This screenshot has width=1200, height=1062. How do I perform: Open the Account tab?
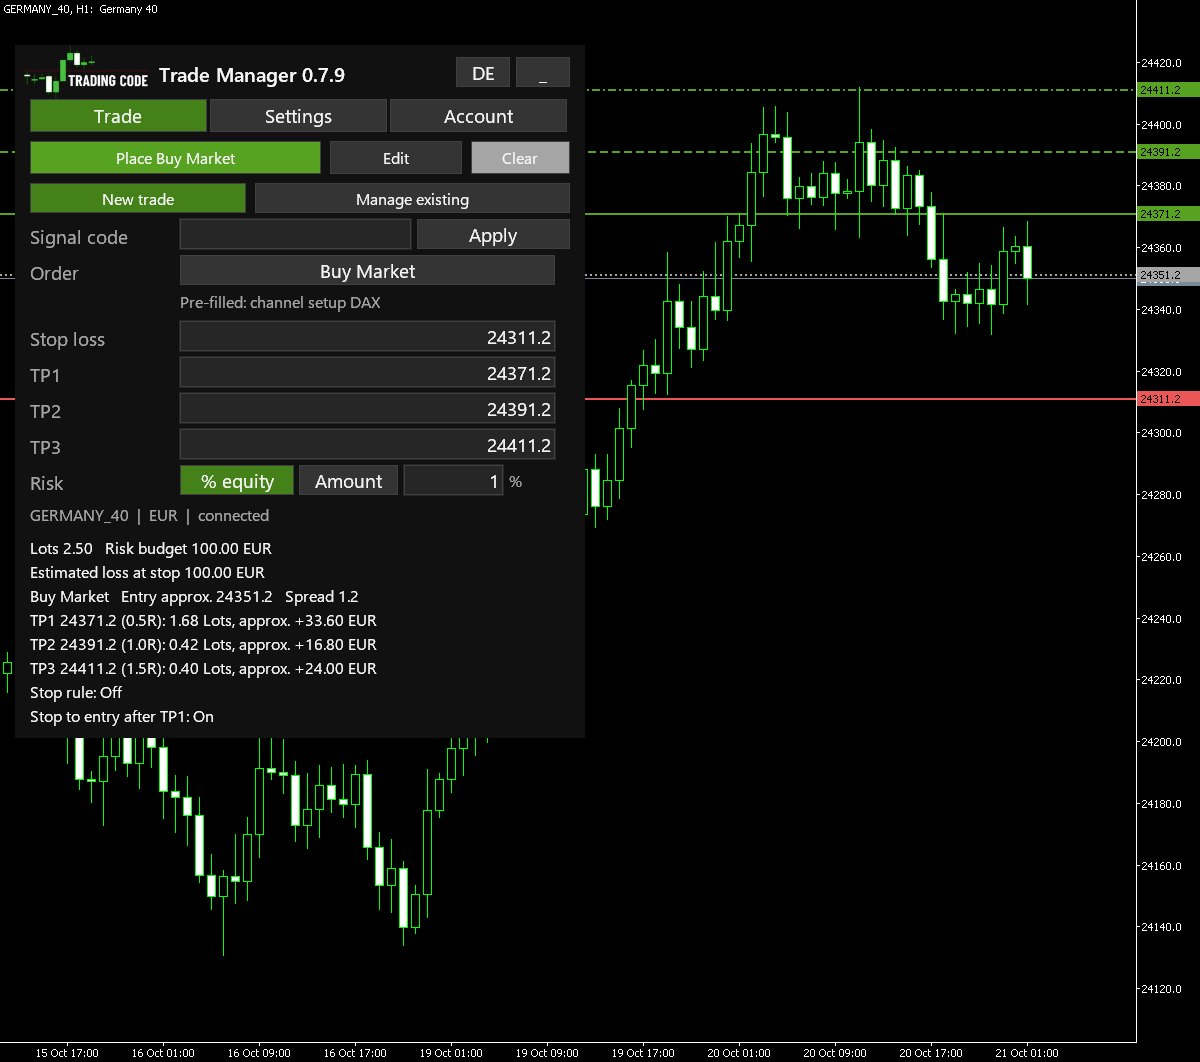pos(478,116)
